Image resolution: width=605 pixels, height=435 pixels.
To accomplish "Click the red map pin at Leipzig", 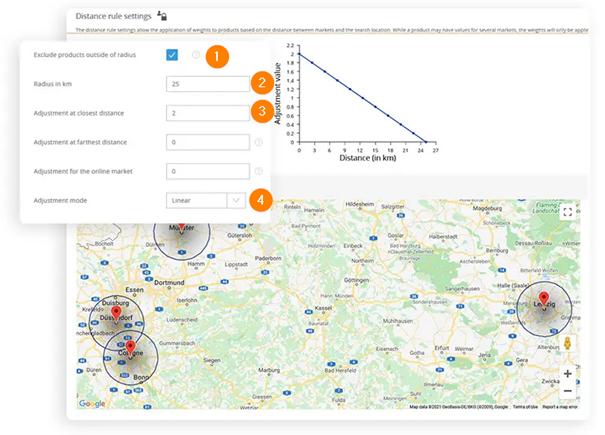I will (544, 299).
